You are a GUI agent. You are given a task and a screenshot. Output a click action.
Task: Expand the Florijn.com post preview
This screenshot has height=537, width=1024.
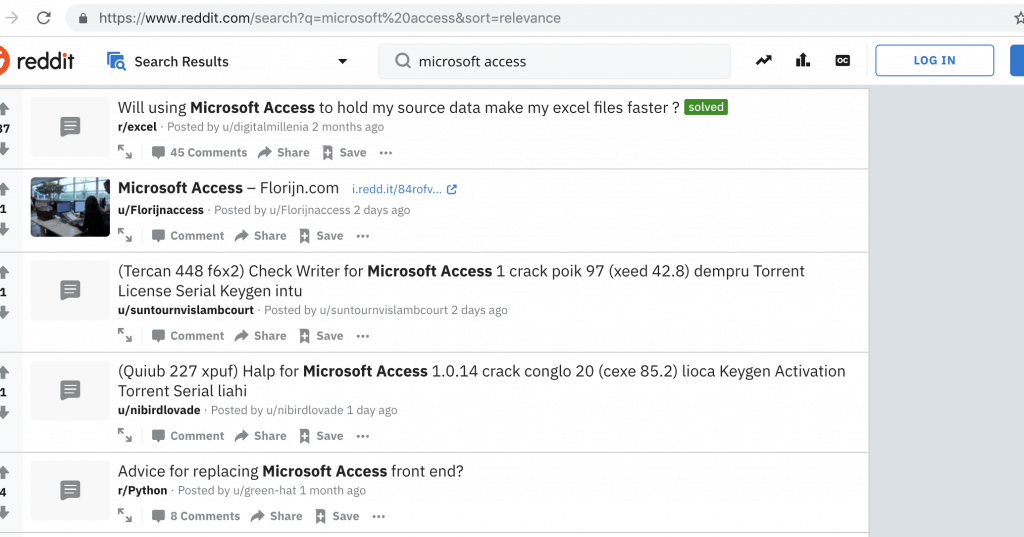coord(125,236)
